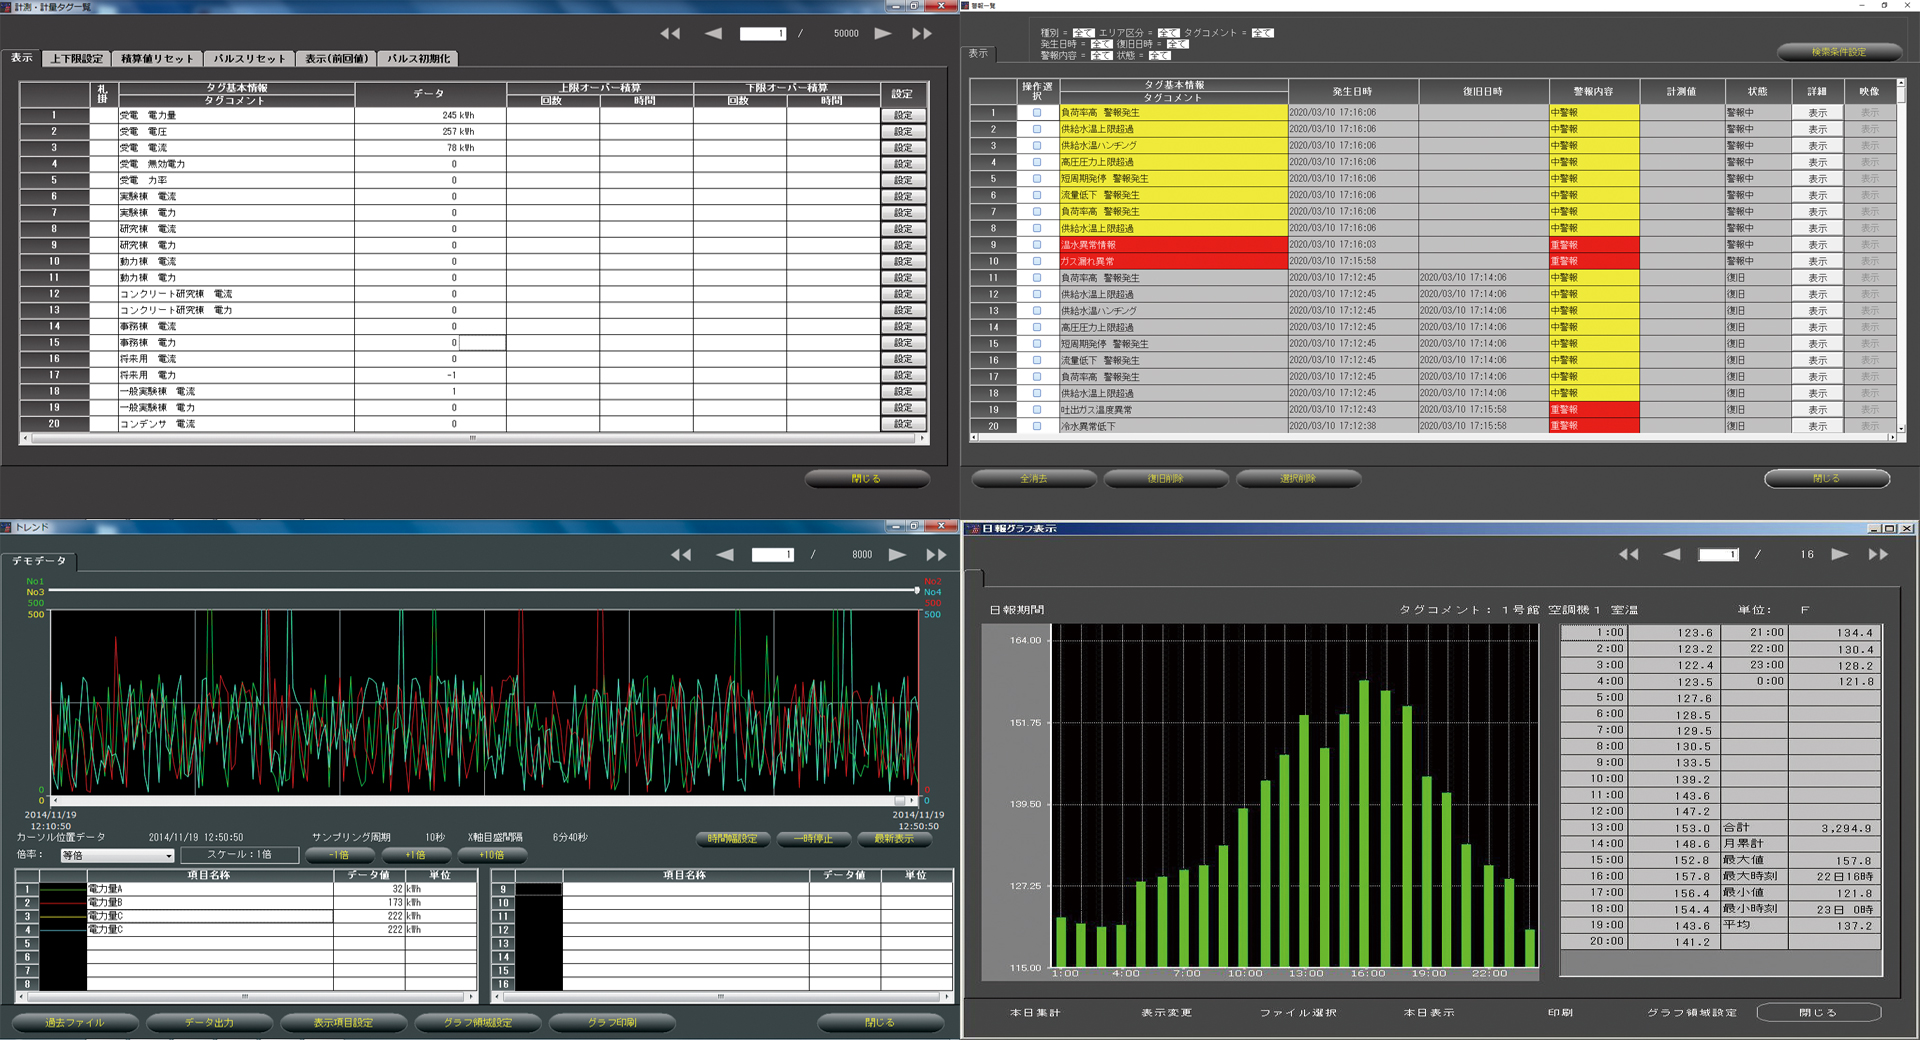Switch to 表示(前回値) tab
This screenshot has width=1920, height=1040.
click(337, 59)
